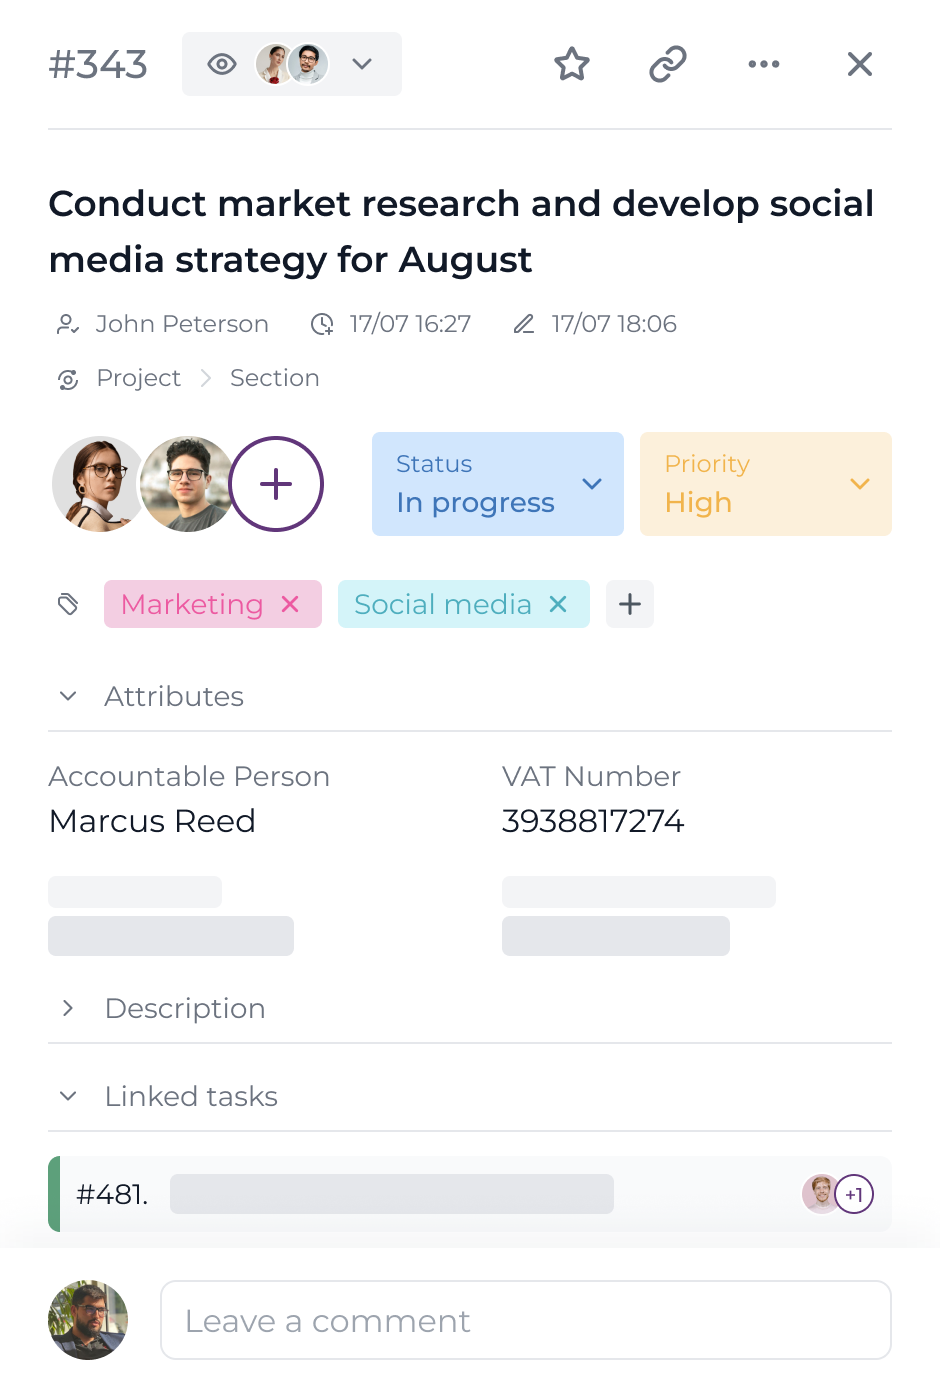Add another assignee with plus circle
This screenshot has width=940, height=1392.
(276, 484)
